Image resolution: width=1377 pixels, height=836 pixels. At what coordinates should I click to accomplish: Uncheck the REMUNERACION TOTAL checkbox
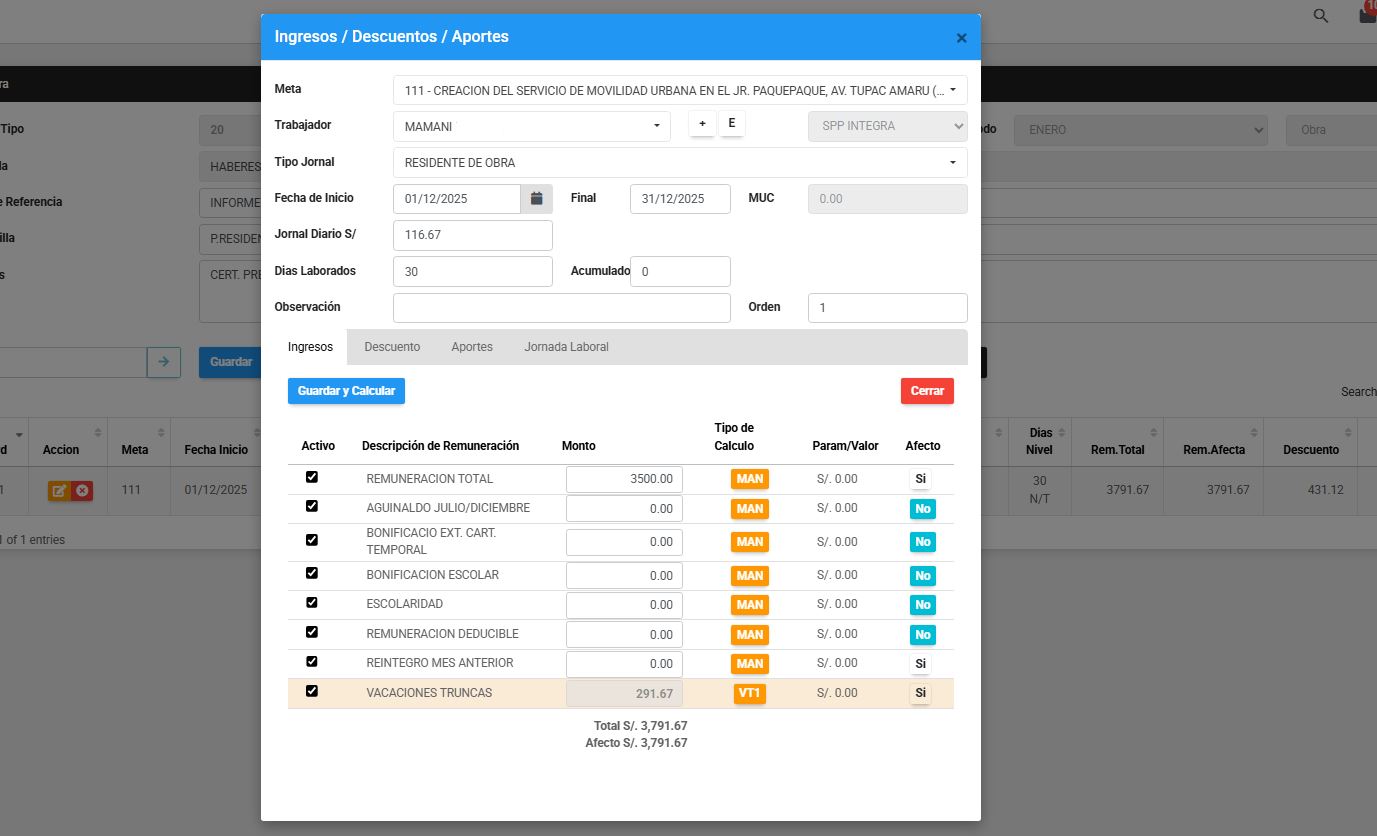click(x=312, y=478)
